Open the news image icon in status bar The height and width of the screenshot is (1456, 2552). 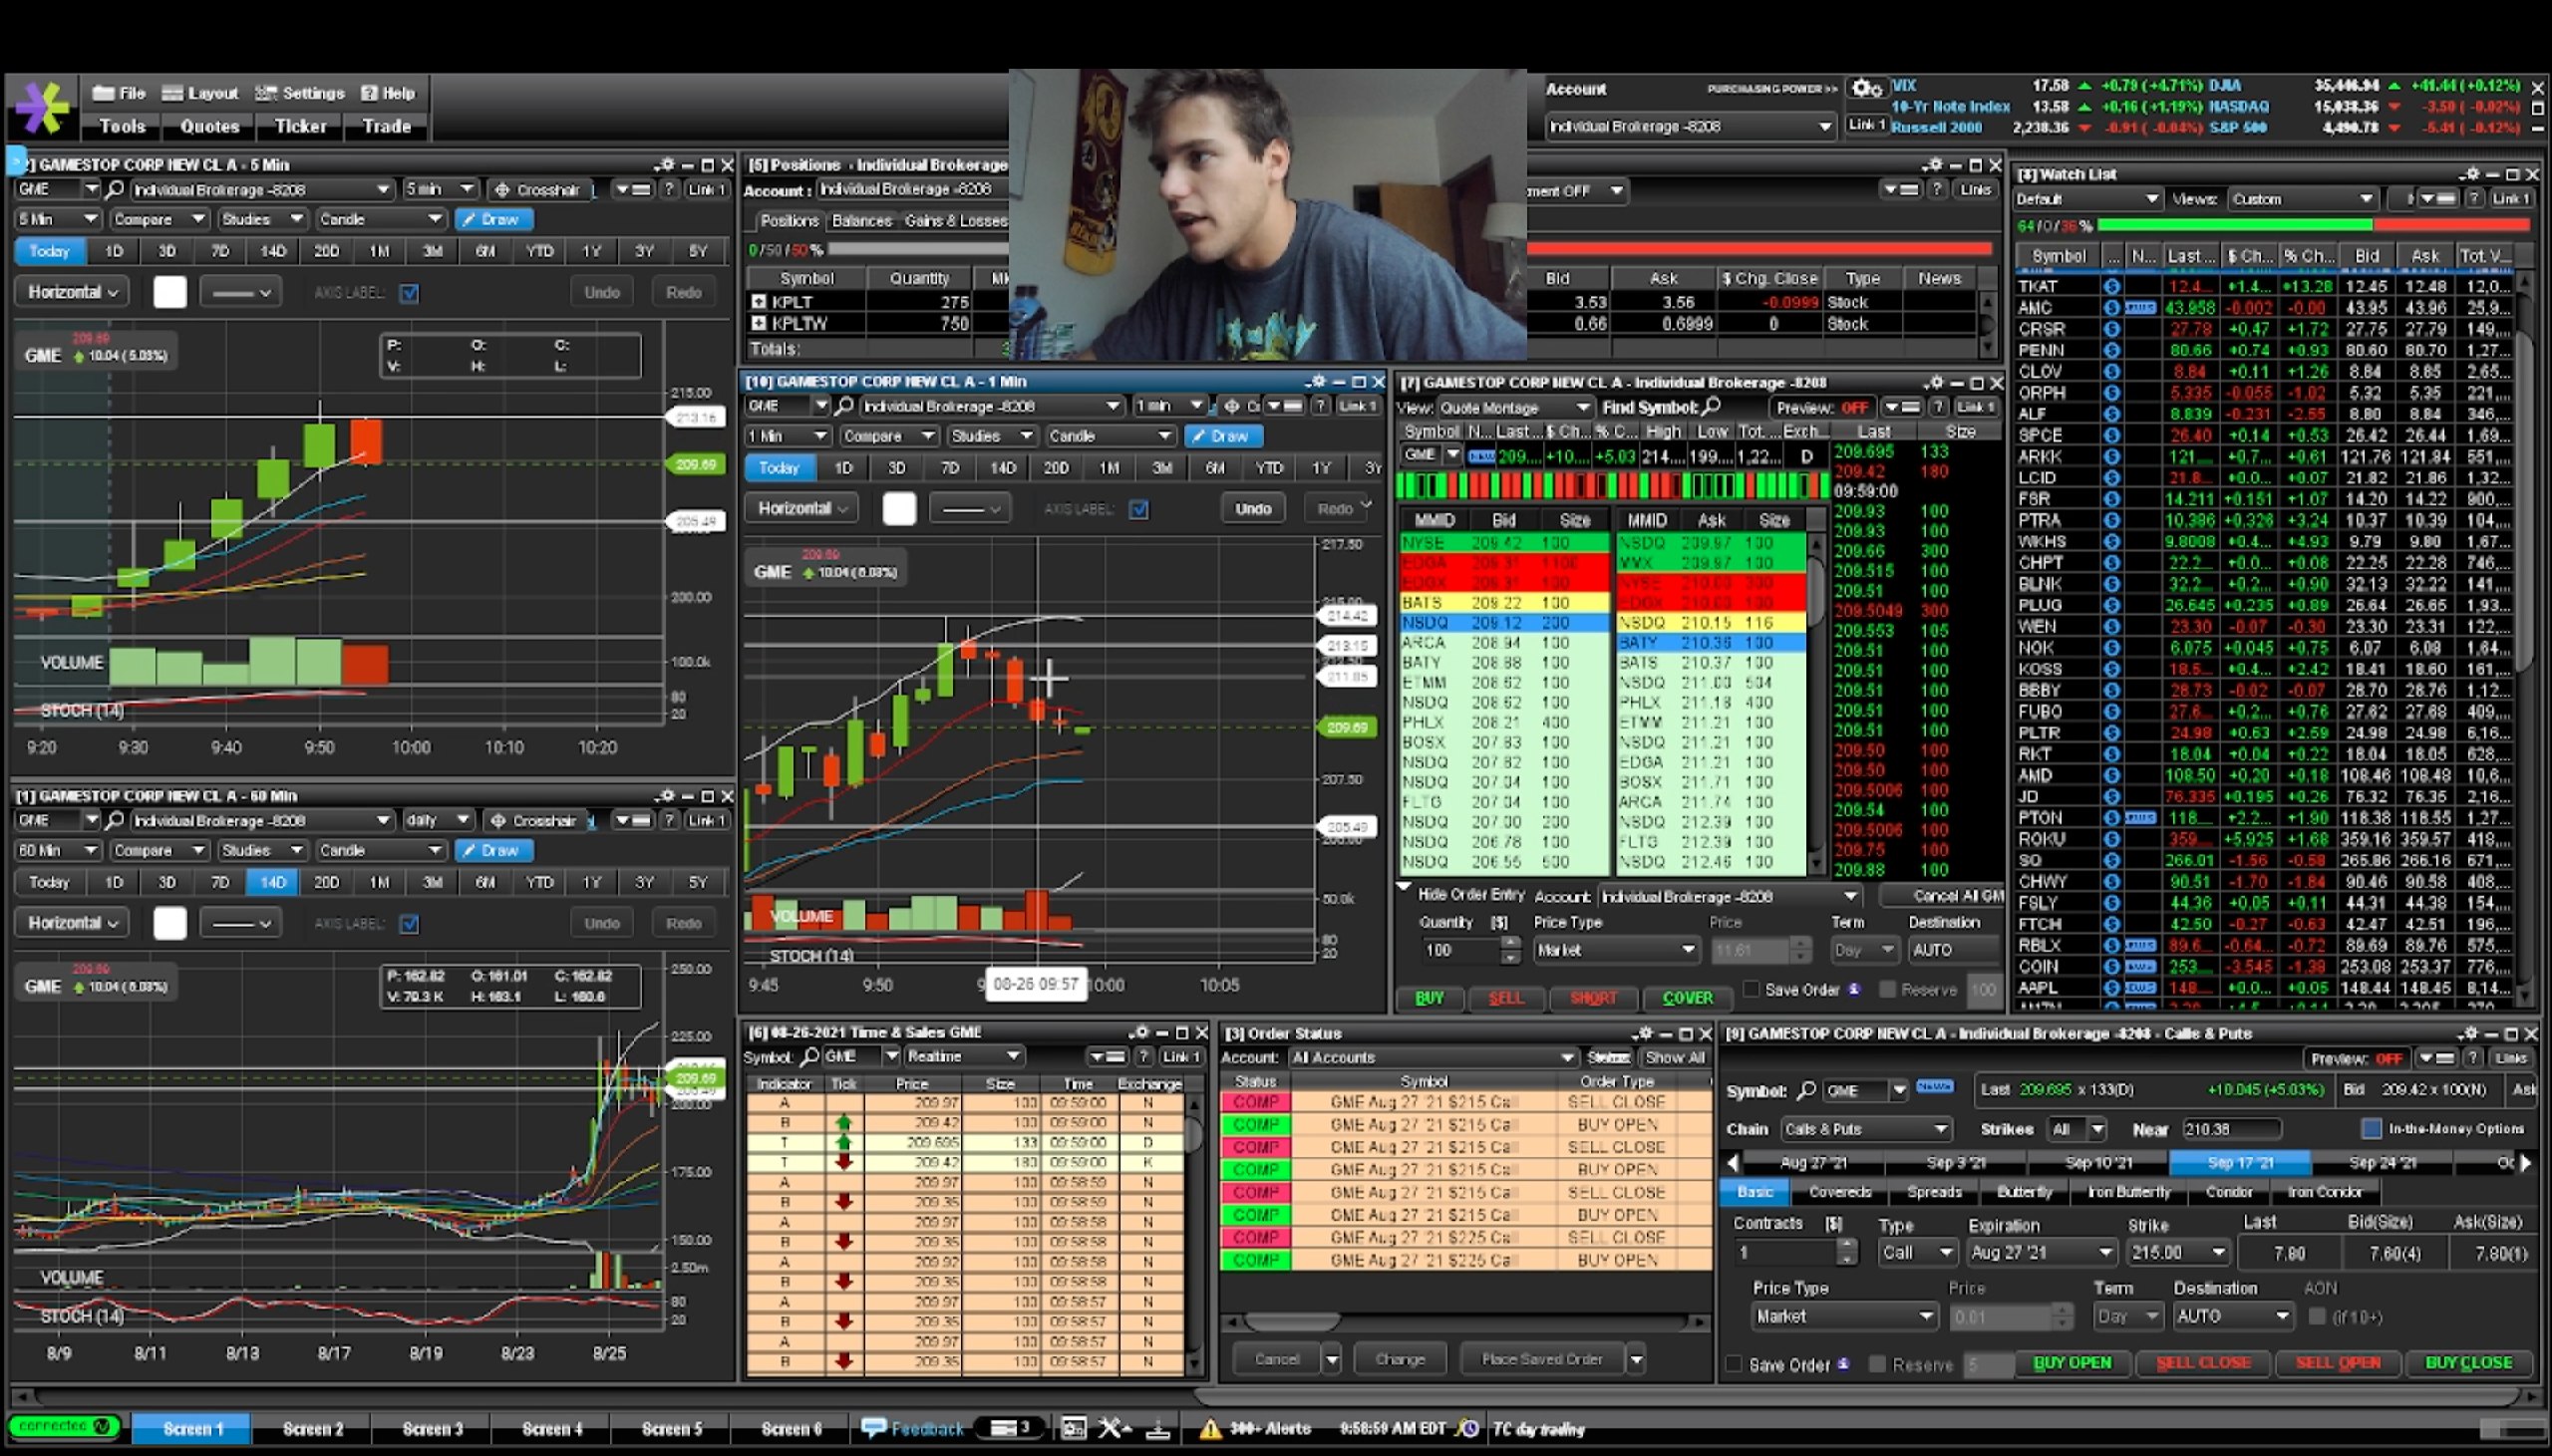1072,1428
